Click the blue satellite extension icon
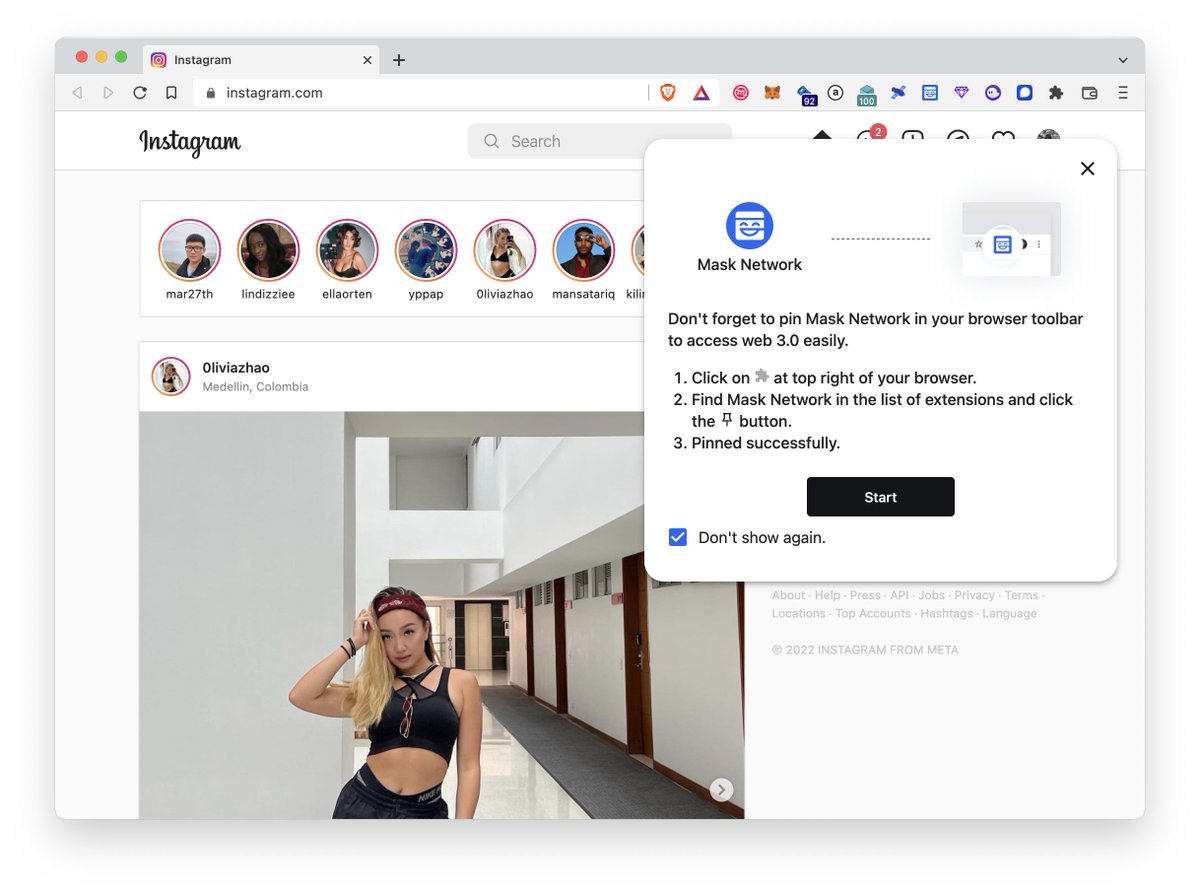The width and height of the screenshot is (1200, 892). point(898,93)
